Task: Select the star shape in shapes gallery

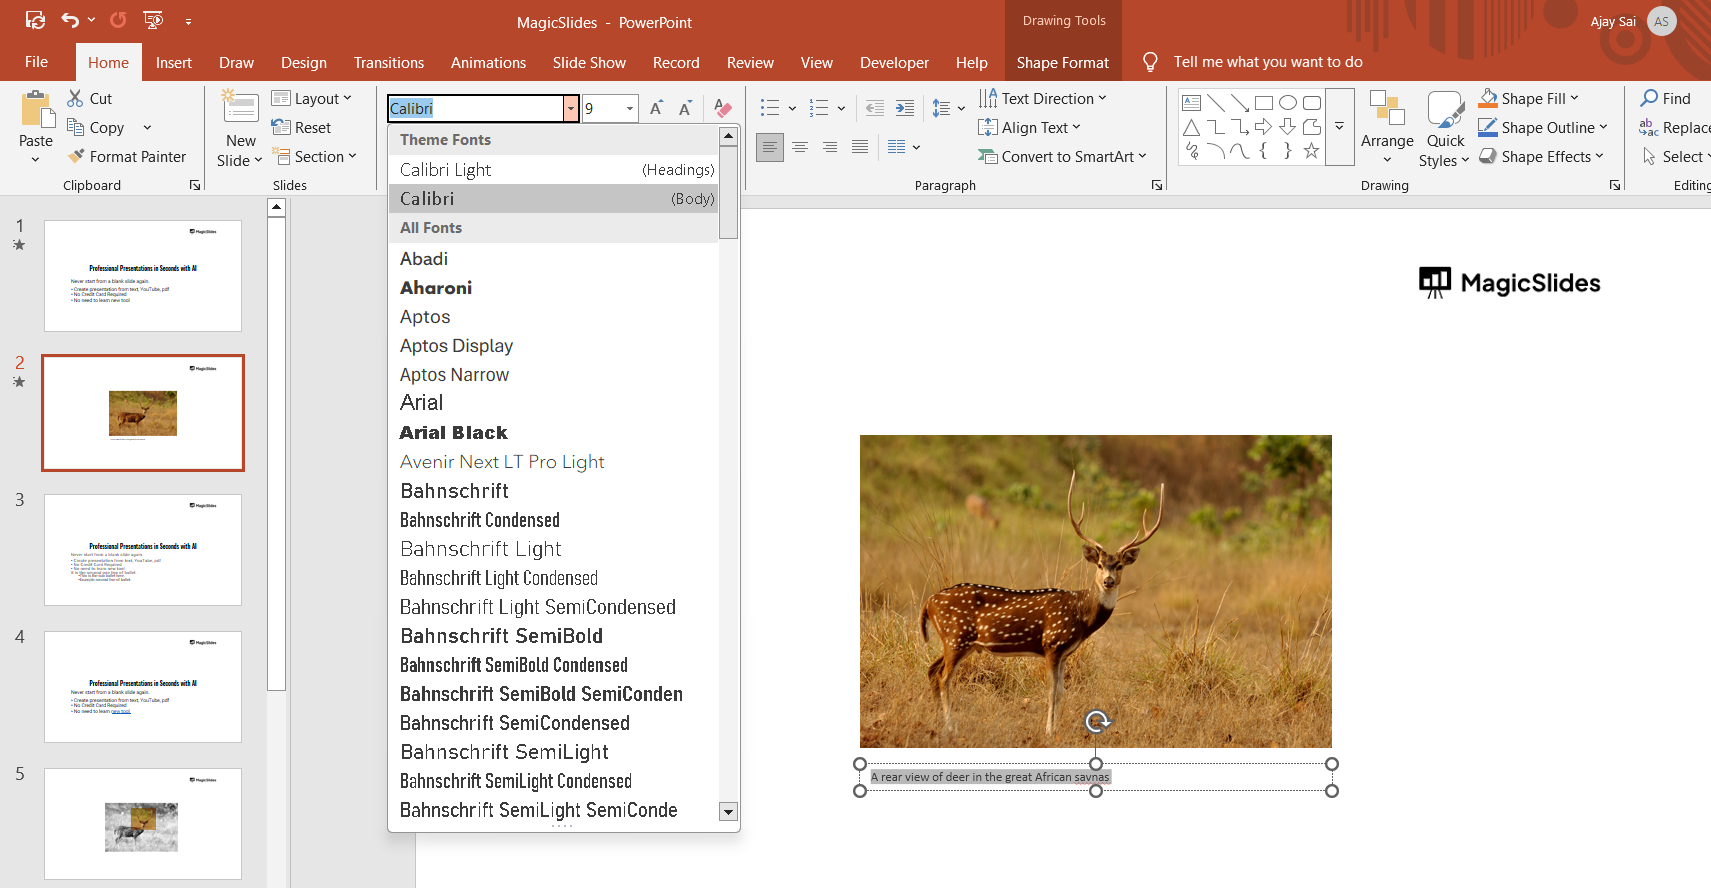Action: 1311,151
